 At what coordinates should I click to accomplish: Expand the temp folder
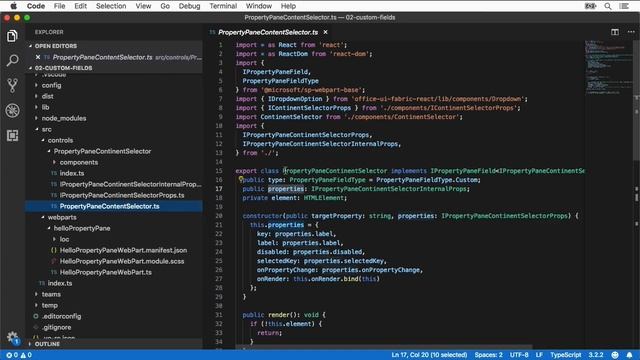click(x=49, y=305)
